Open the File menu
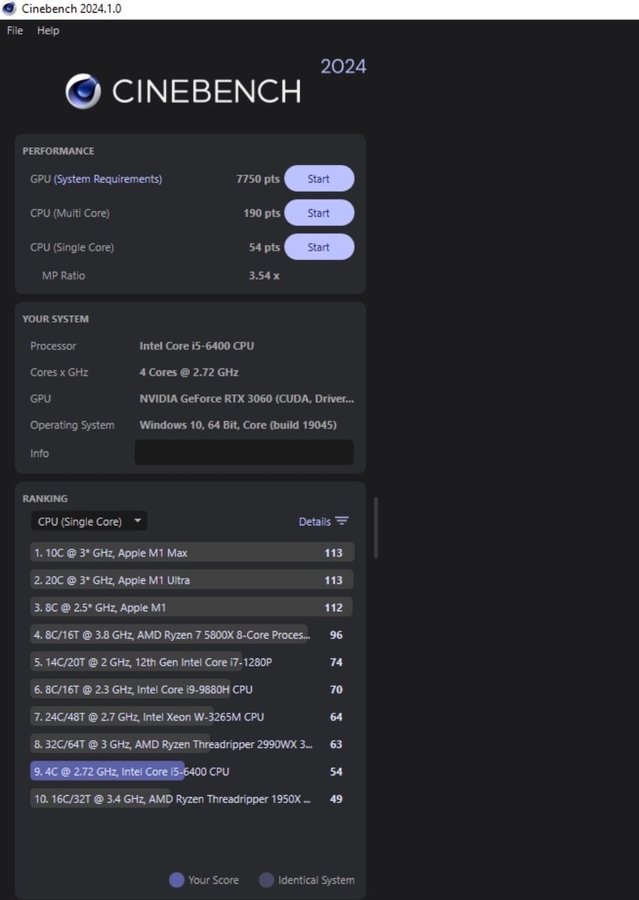639x900 pixels. click(x=15, y=31)
